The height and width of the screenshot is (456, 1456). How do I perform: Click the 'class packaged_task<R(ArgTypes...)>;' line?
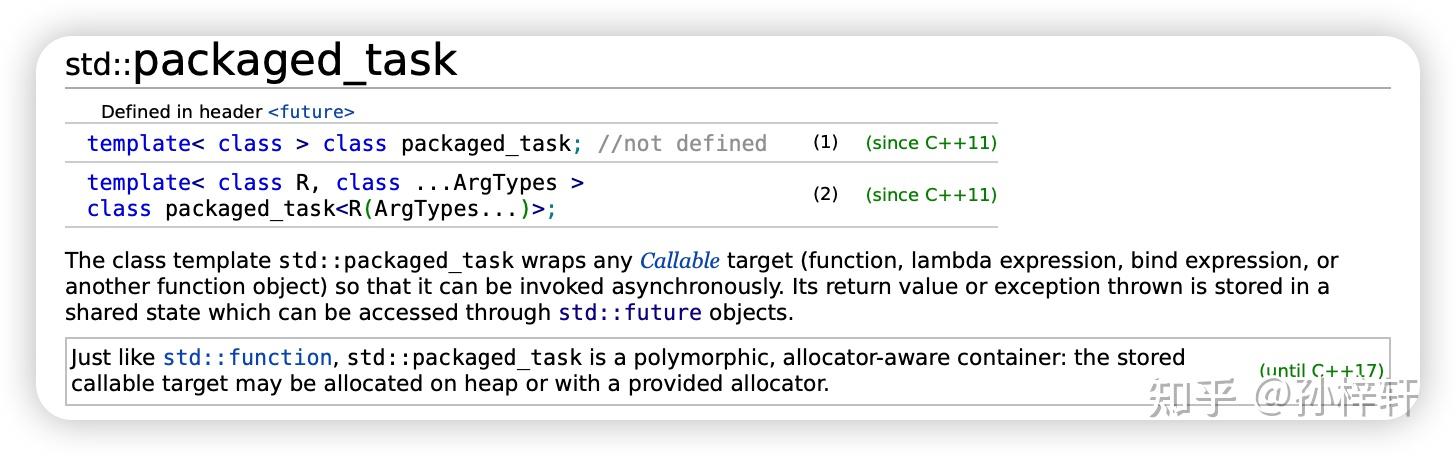point(321,209)
